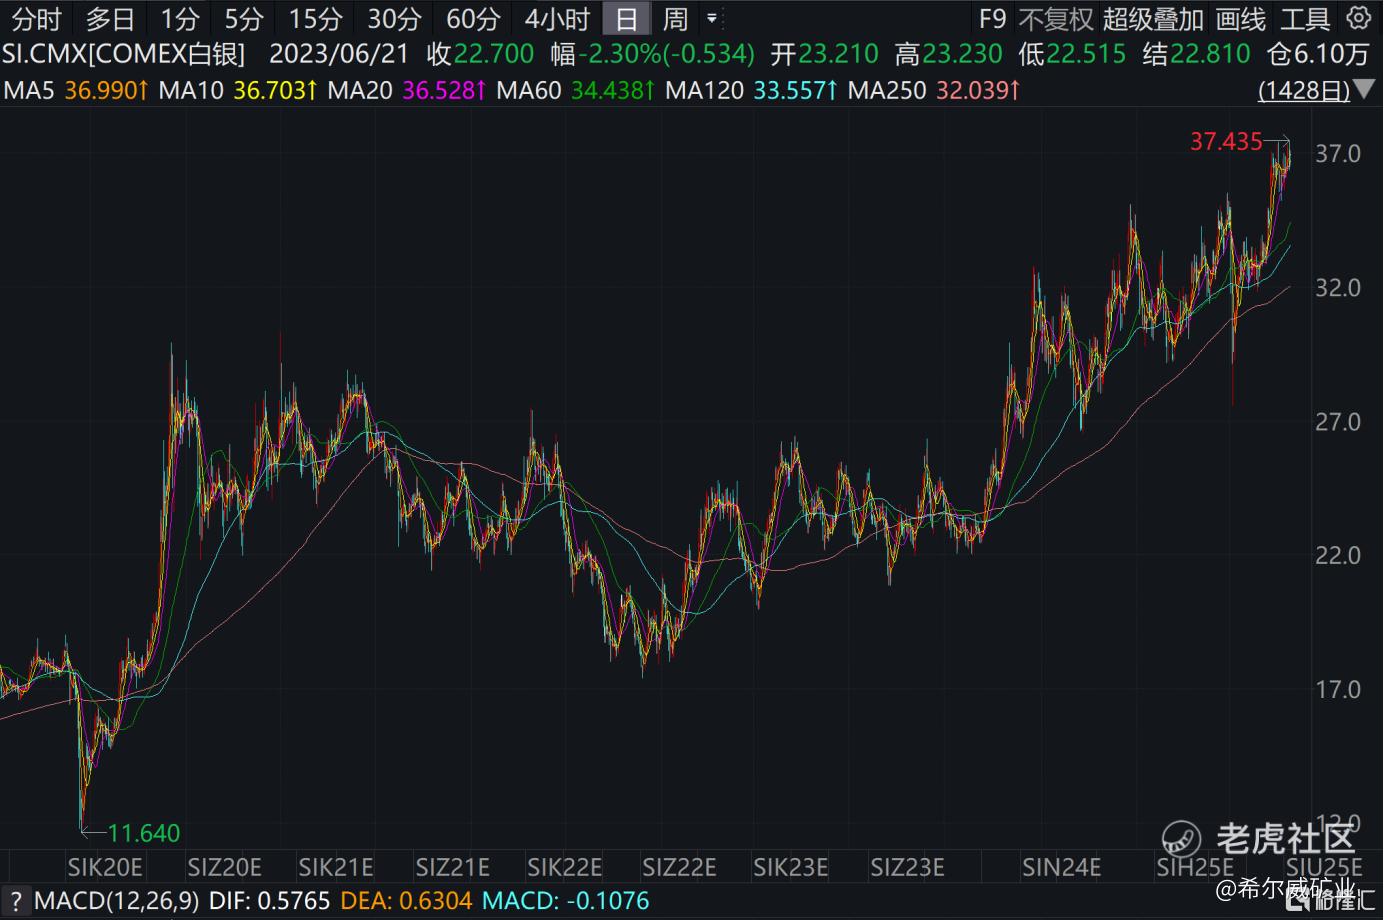
Task: Click the SIZ20E contract label on time axis
Action: pos(224,867)
